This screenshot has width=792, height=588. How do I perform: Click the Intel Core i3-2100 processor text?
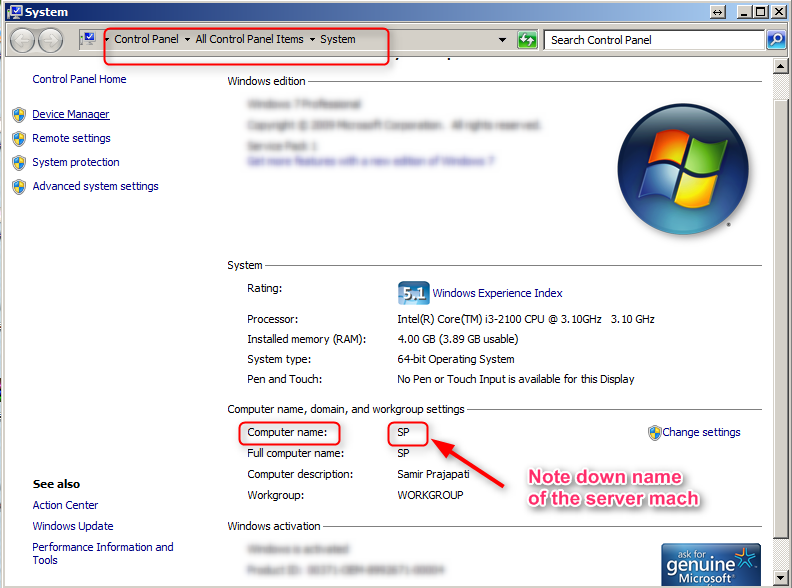525,319
